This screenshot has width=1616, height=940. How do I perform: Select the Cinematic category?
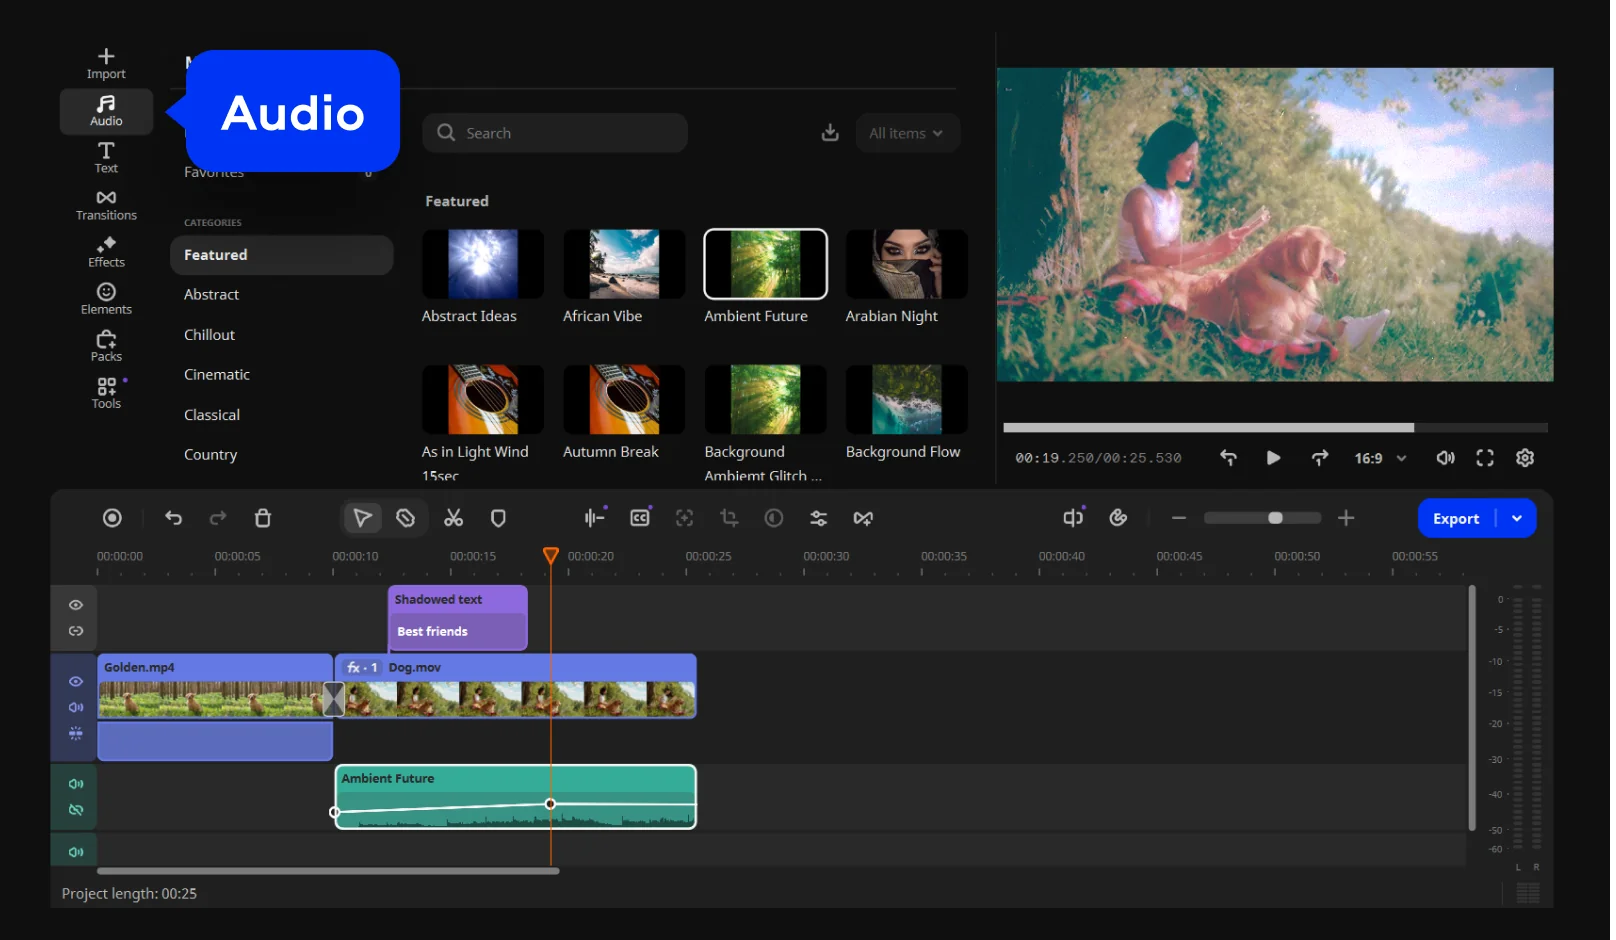(217, 375)
